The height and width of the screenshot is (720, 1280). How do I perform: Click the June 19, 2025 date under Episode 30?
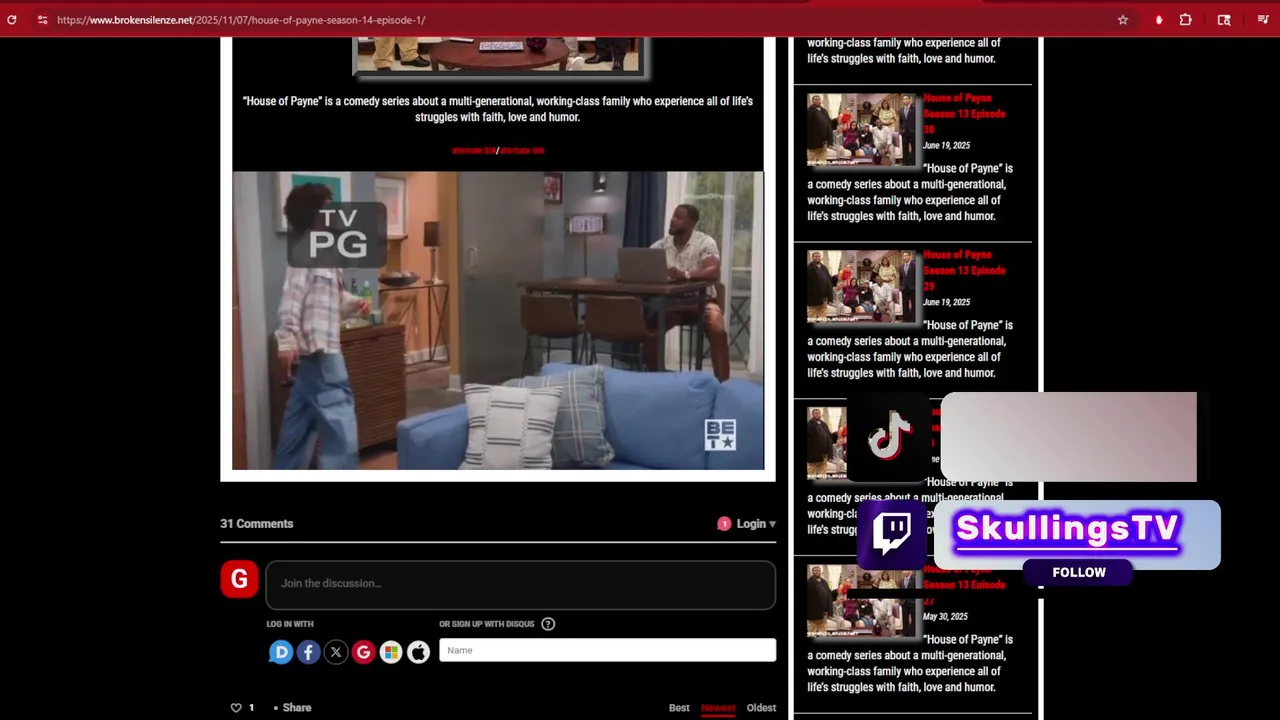[x=946, y=146]
